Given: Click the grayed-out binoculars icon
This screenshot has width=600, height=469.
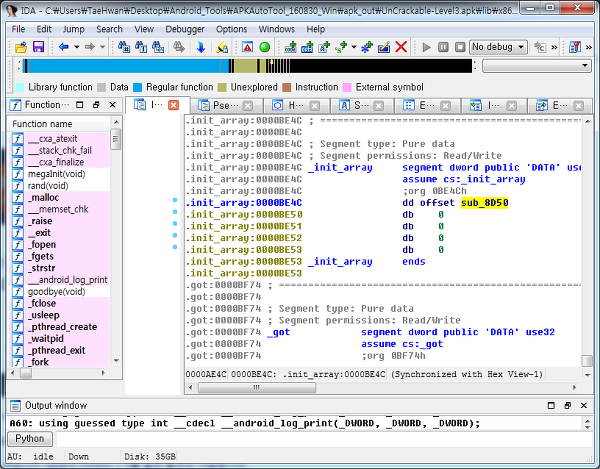Looking at the screenshot, I should coord(178,47).
